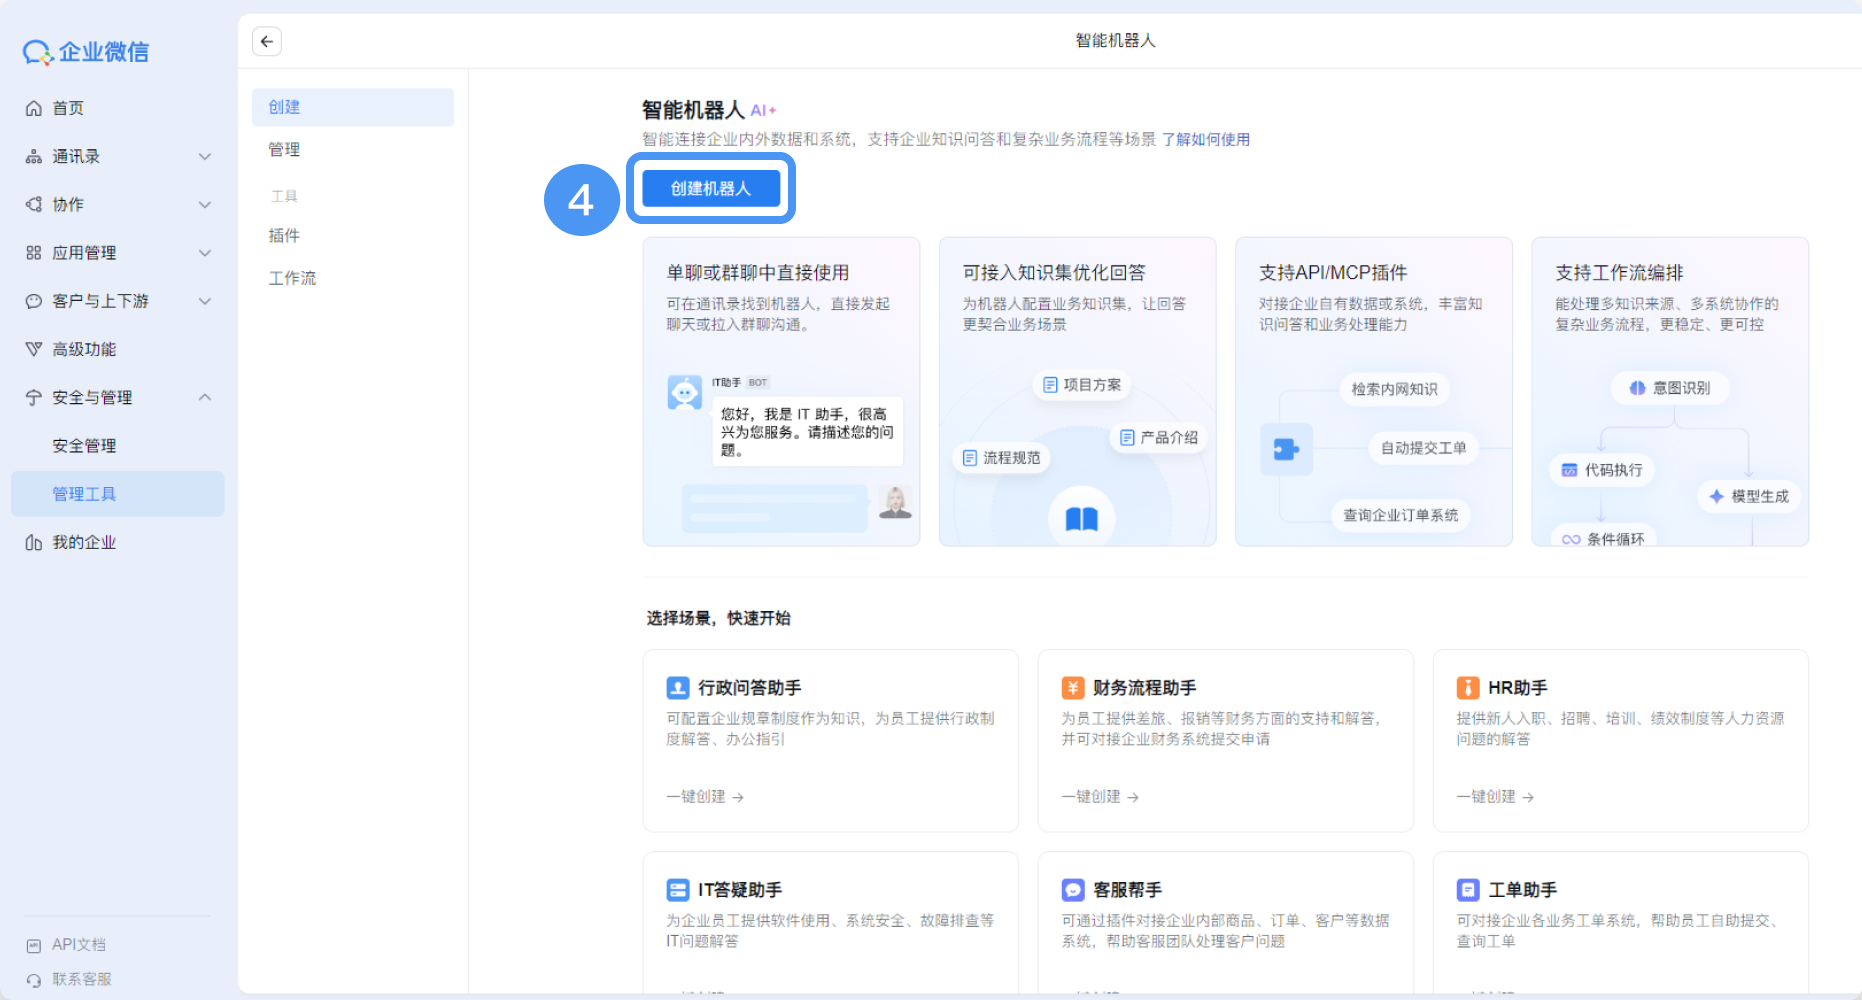Click 一键创建 under HR助手
The height and width of the screenshot is (1000, 1862).
tap(1495, 797)
